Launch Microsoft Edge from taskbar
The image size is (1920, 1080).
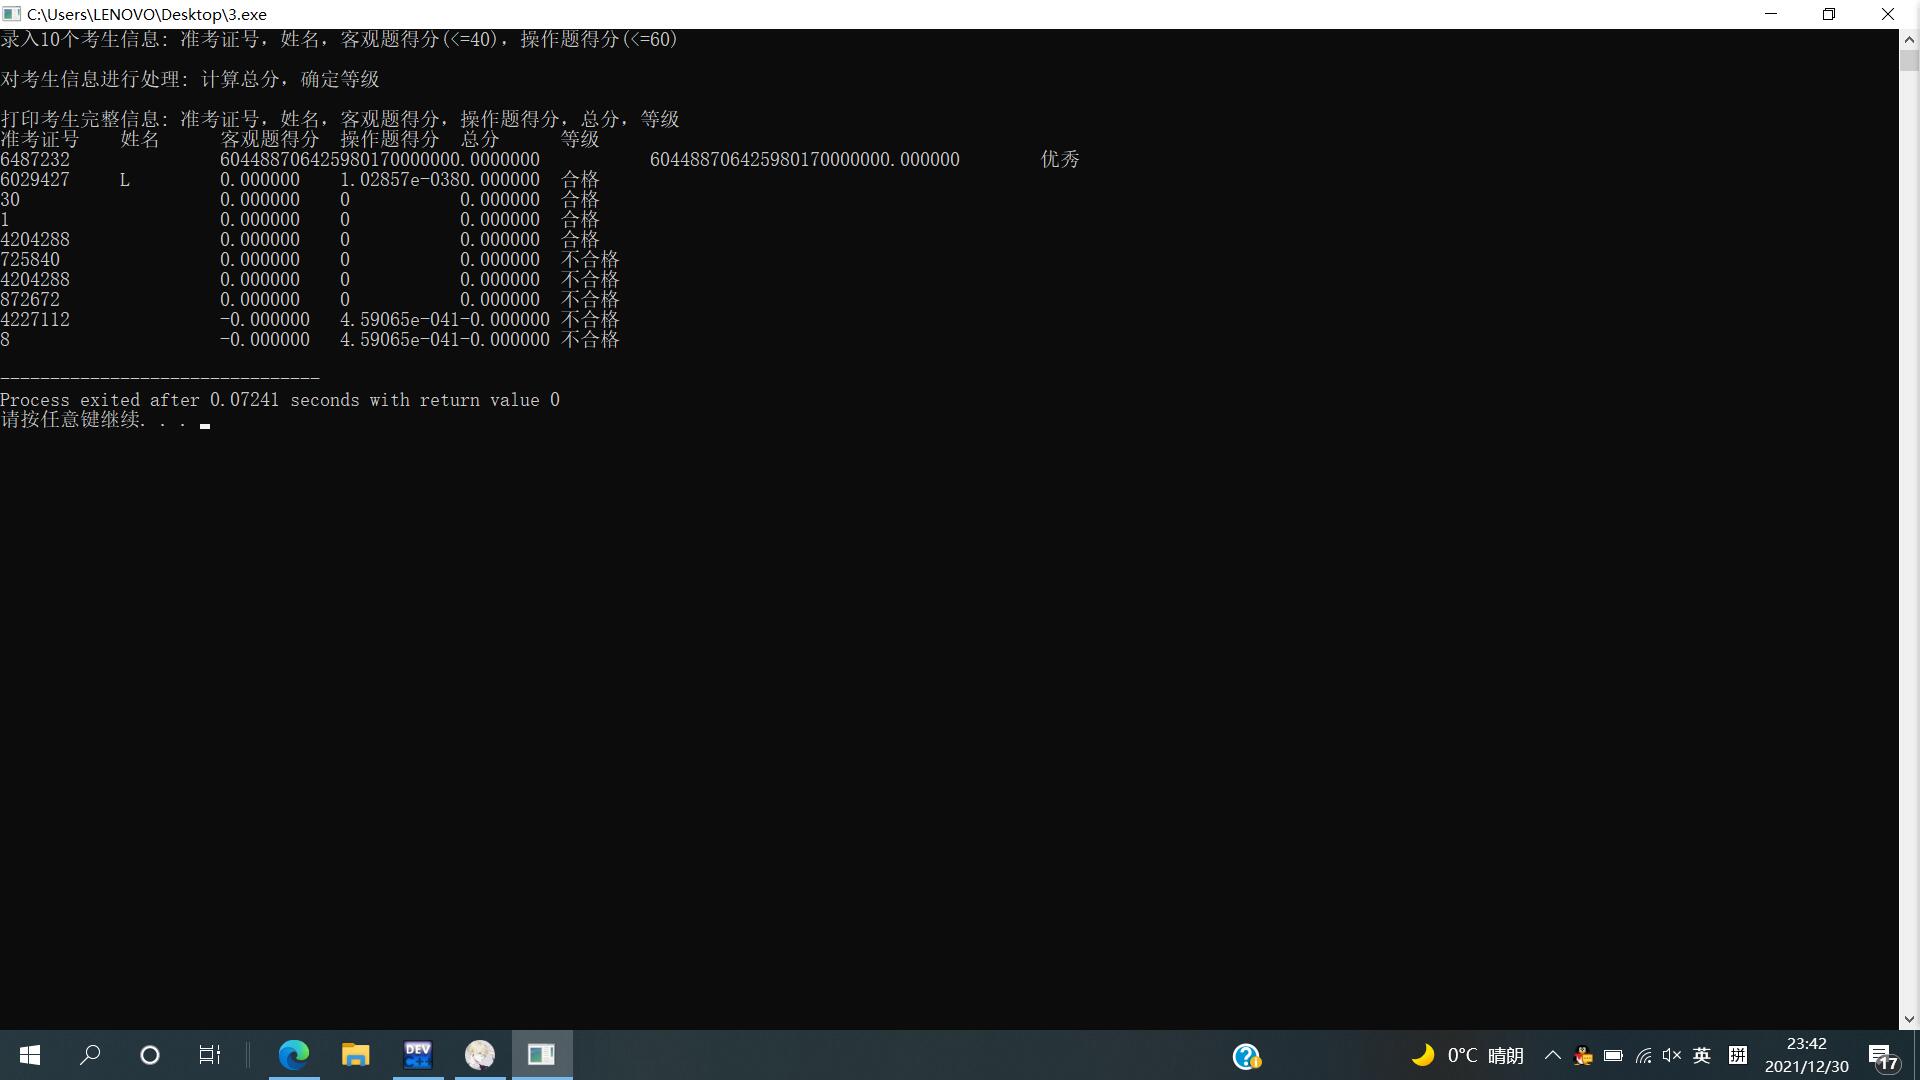294,1055
